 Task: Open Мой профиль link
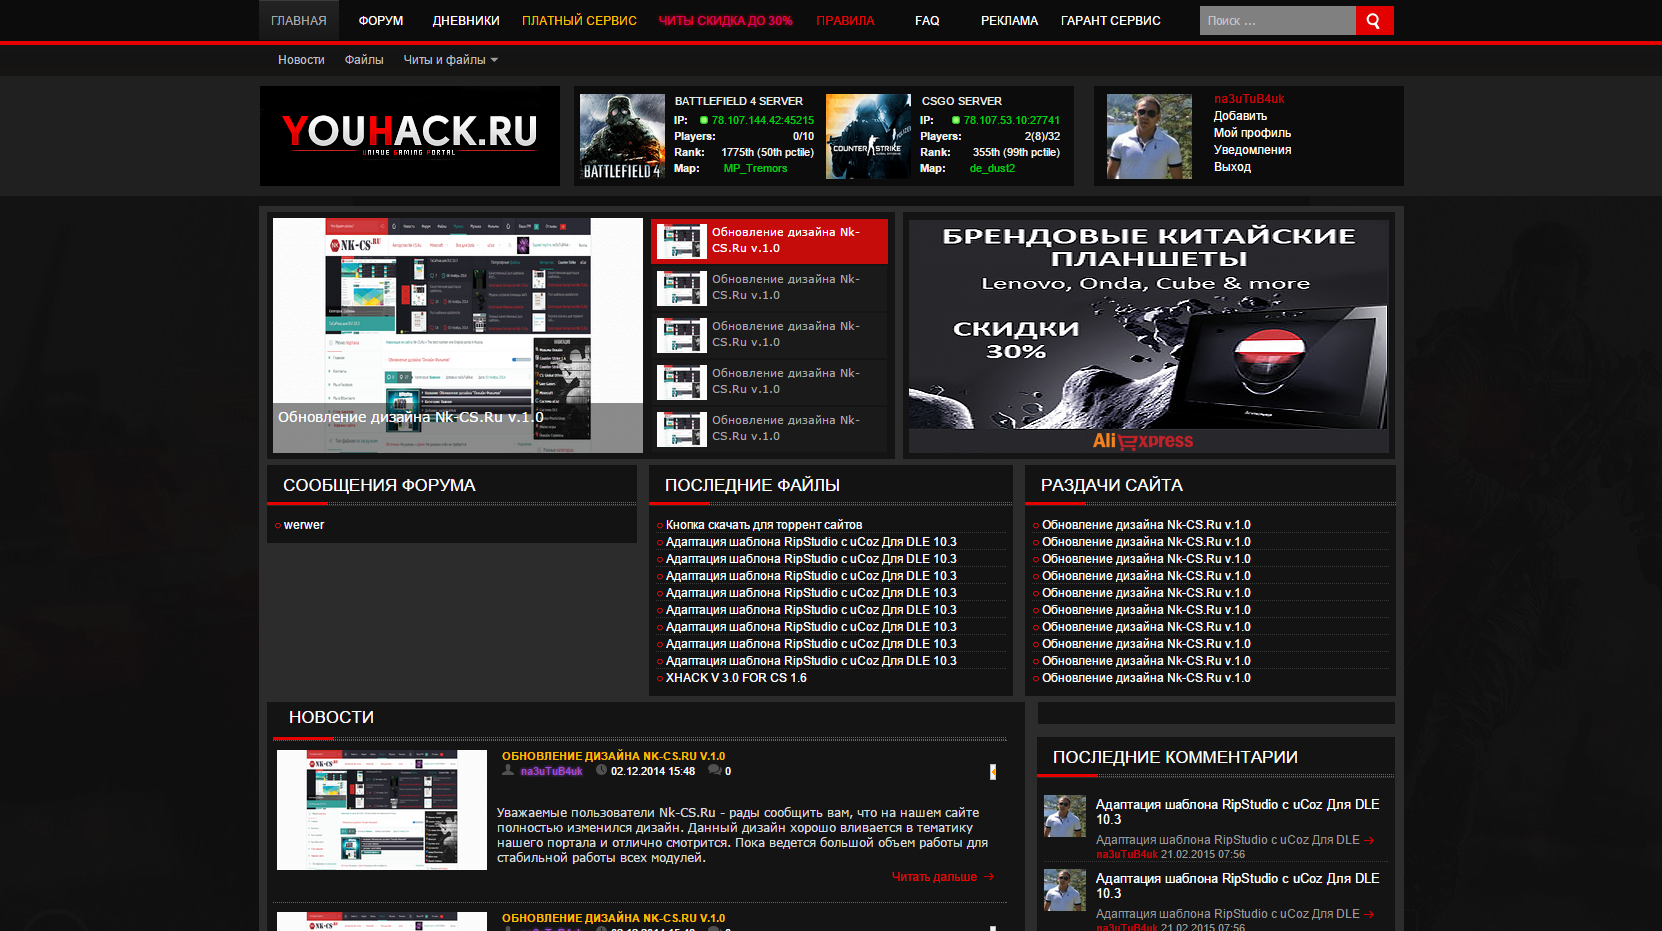[x=1252, y=133]
